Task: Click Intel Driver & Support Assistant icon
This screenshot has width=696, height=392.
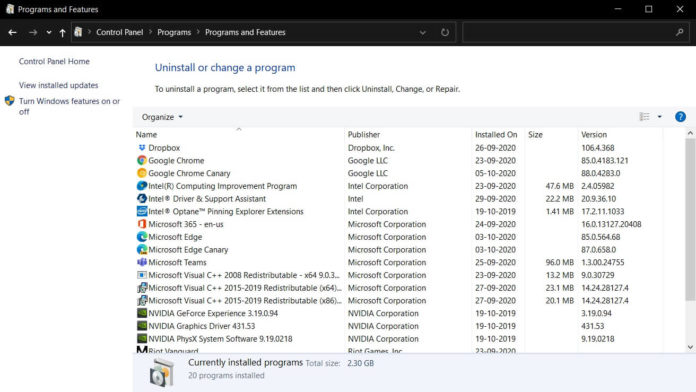Action: (x=142, y=198)
